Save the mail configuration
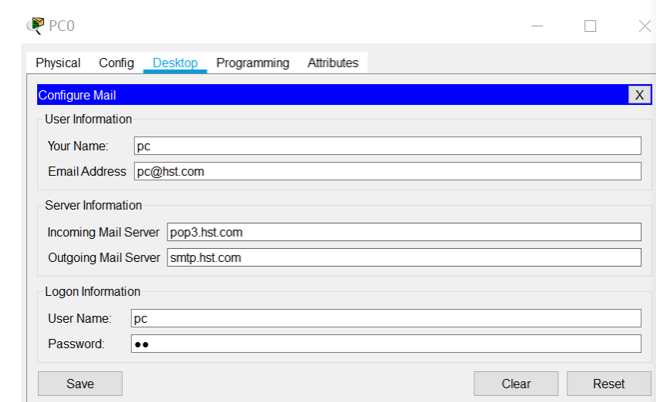This screenshot has width=656, height=402. [80, 384]
